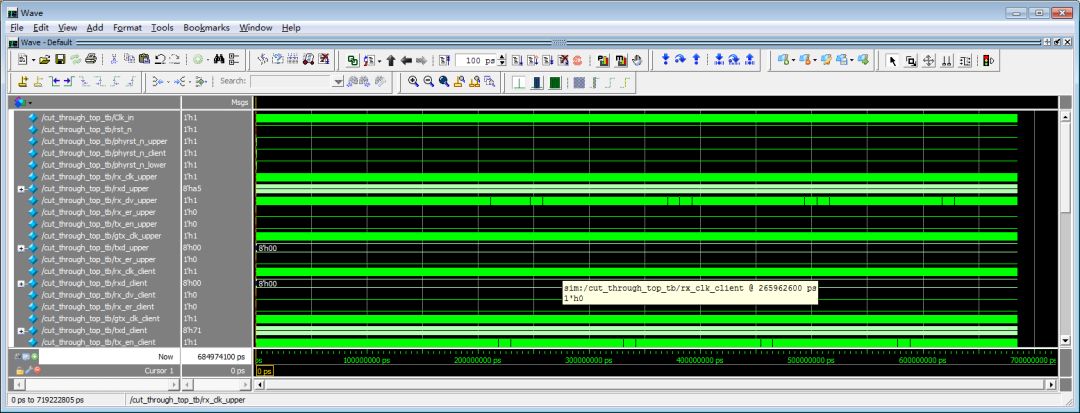The image size is (1080, 413).
Task: Click the Paste clipboard icon
Action: 144,60
